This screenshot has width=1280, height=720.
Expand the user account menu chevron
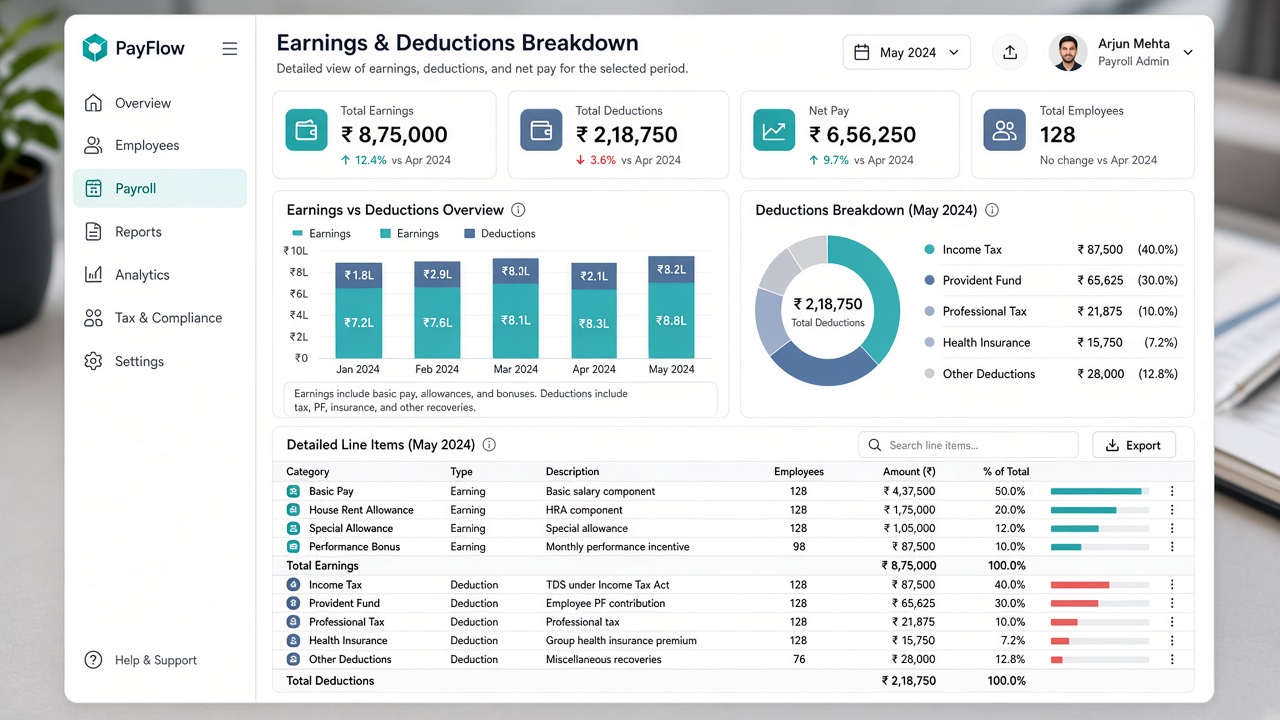pos(1188,52)
